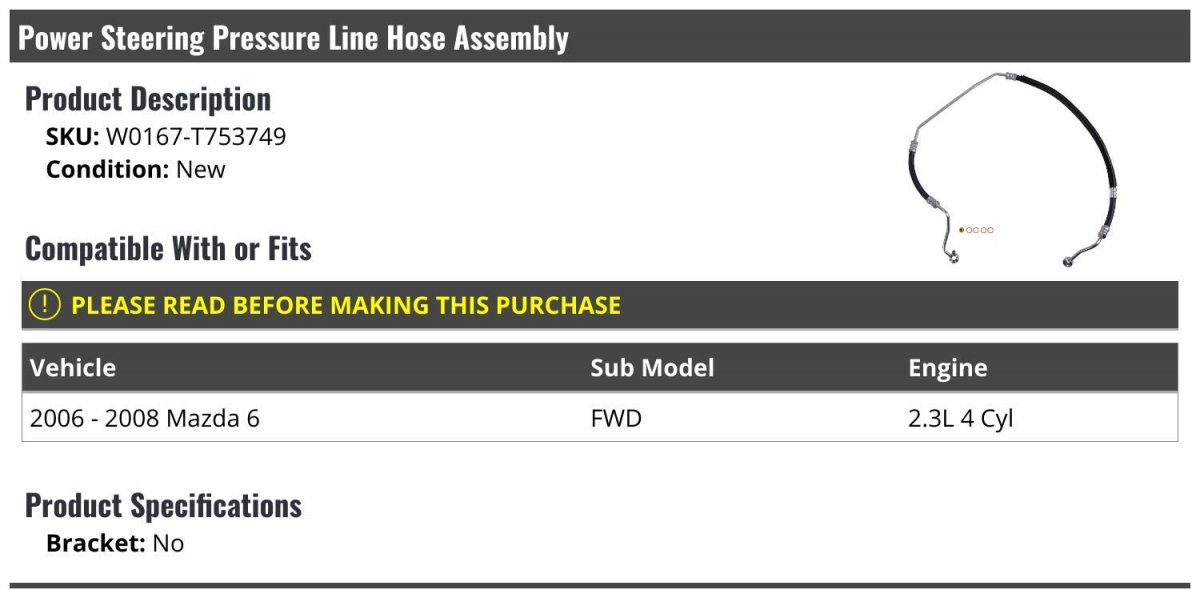Click the Product Description heading
This screenshot has width=1200, height=598.
148,99
